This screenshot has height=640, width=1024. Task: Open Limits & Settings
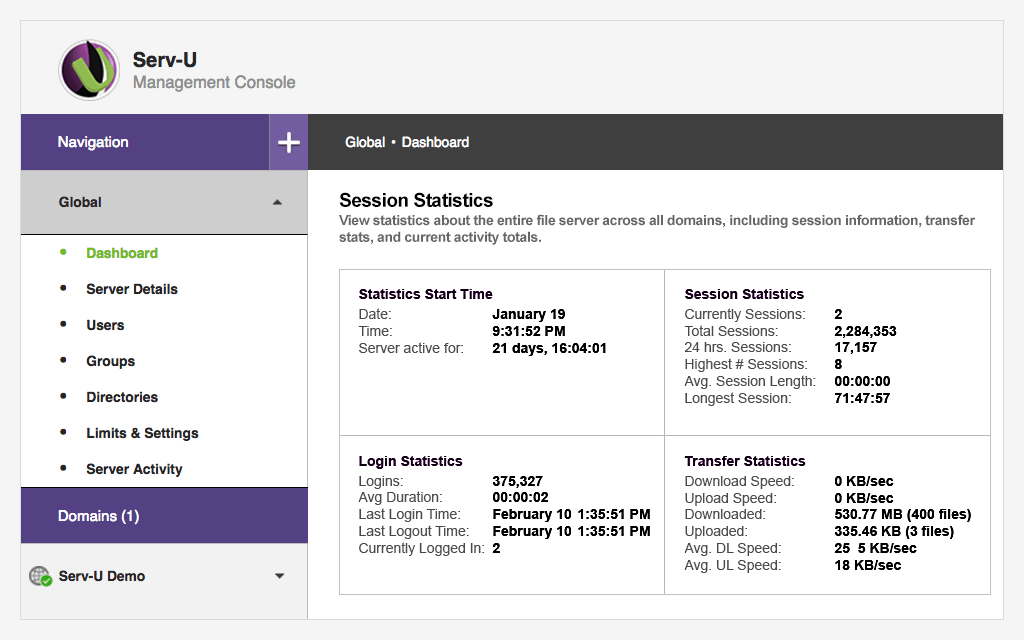tap(142, 433)
